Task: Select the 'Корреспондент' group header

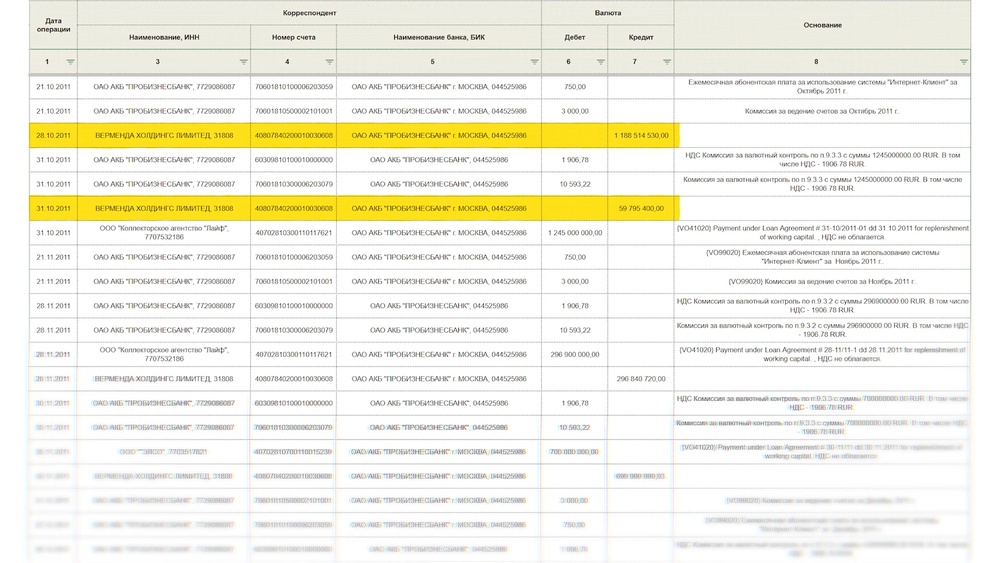Action: click(309, 13)
